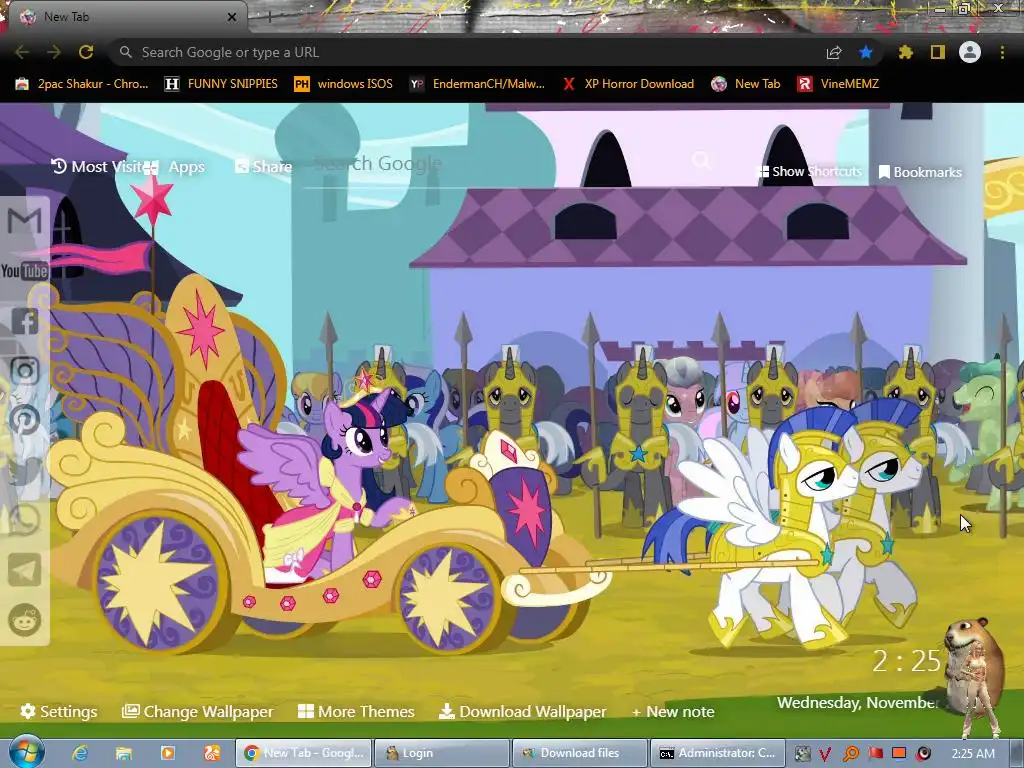Viewport: 1024px width, 768px height.
Task: Open the windows ISOS bookmark
Action: (344, 84)
